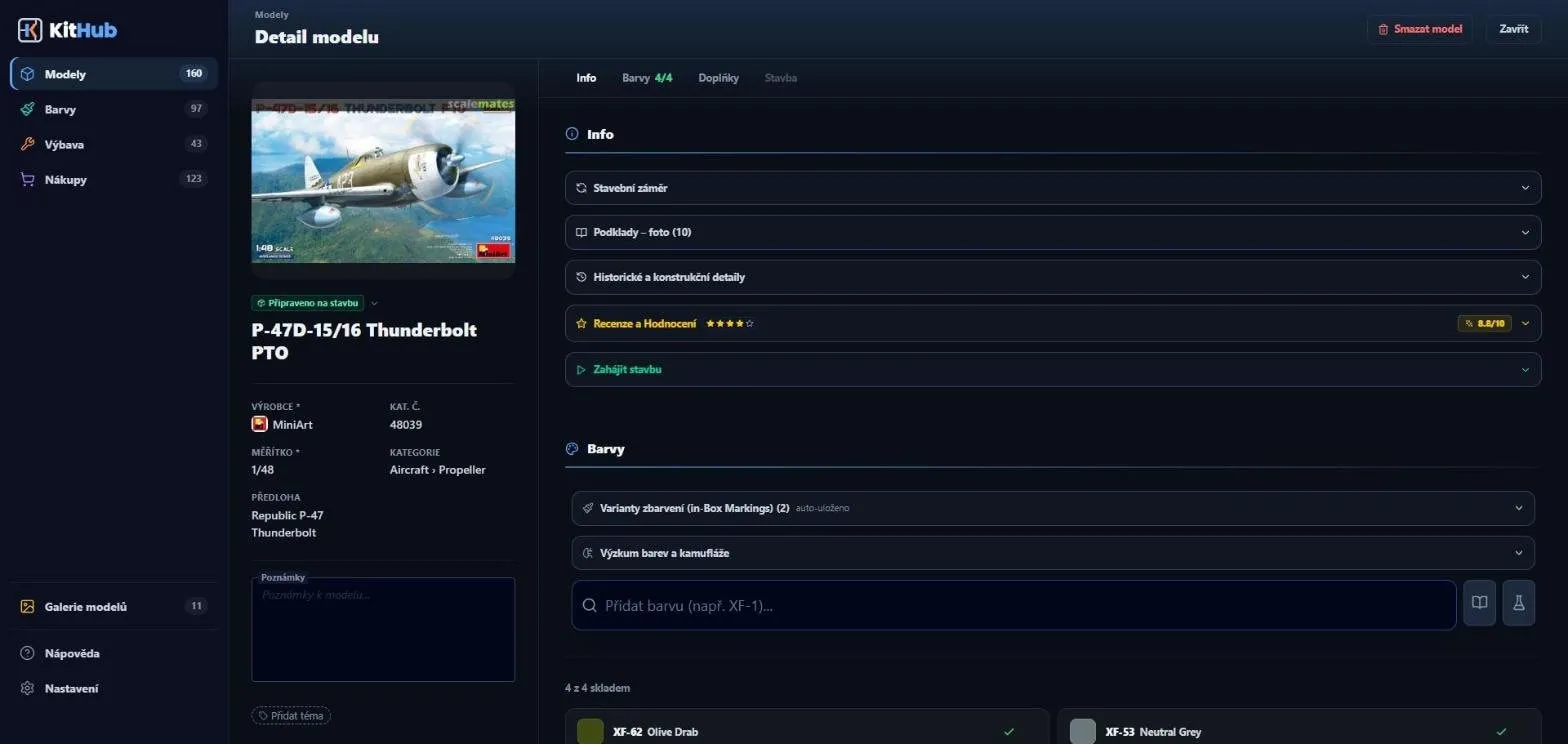This screenshot has width=1568, height=744.
Task: Click the flask icon beside color search
Action: pos(1518,603)
